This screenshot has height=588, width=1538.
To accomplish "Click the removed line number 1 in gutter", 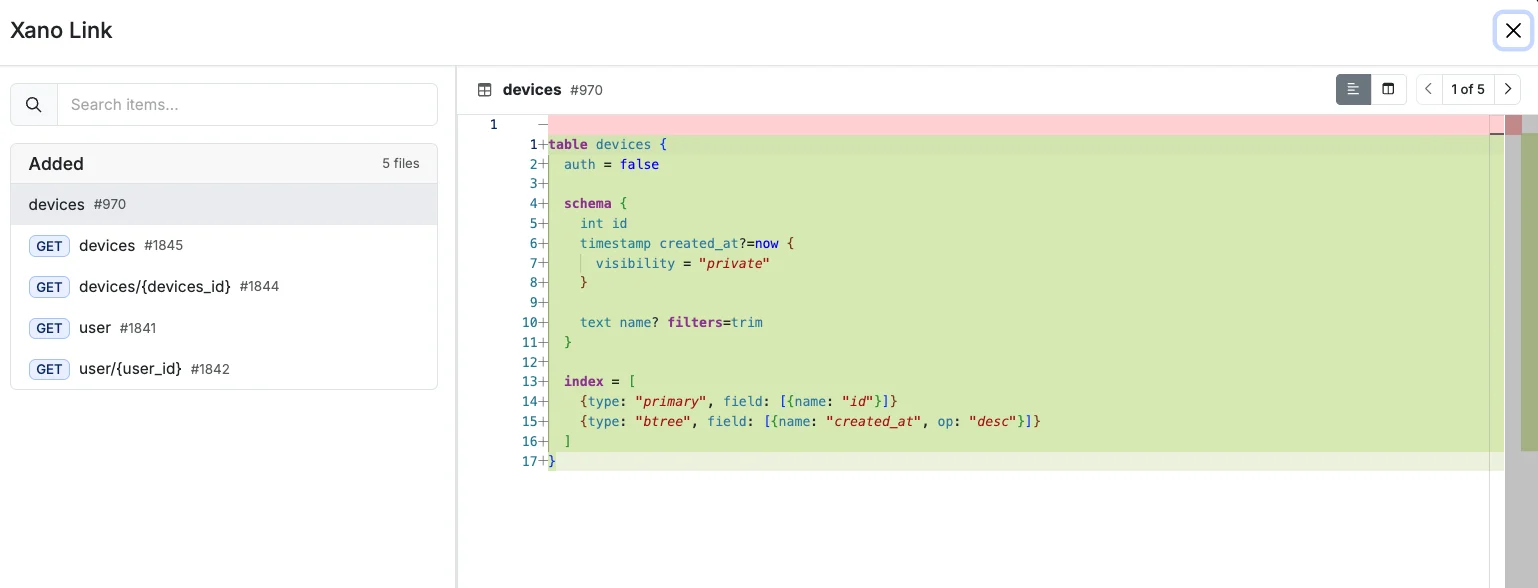I will click(x=493, y=124).
